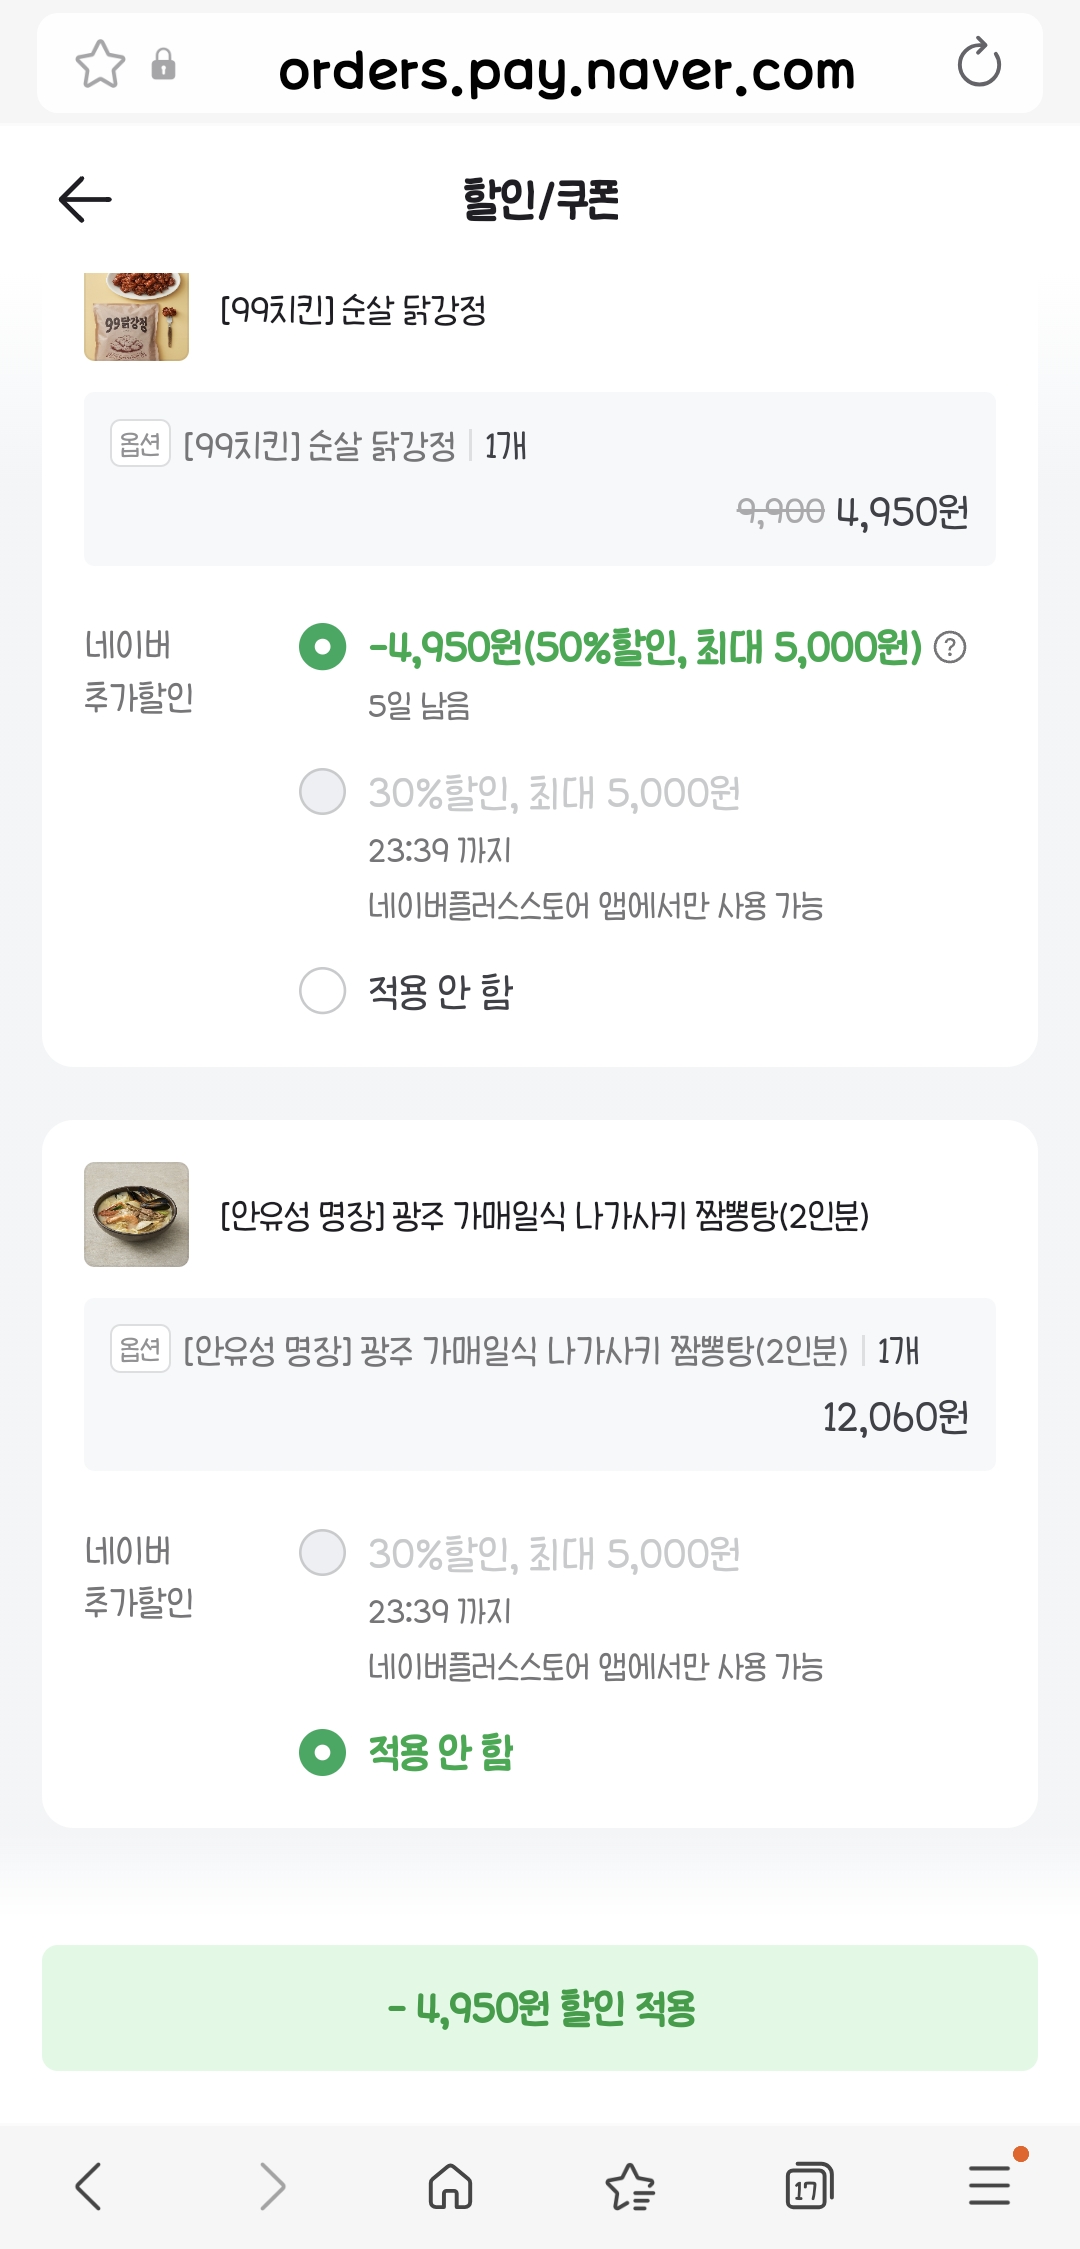Tap browser back chevron in bottom bar
The width and height of the screenshot is (1080, 2249).
click(88, 2186)
